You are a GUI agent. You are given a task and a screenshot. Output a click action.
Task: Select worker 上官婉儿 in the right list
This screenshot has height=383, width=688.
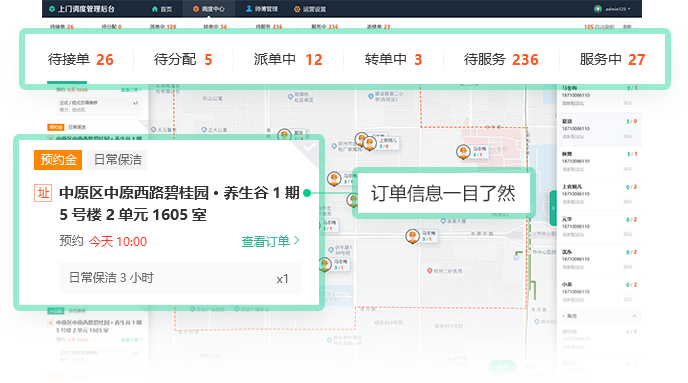tap(599, 195)
